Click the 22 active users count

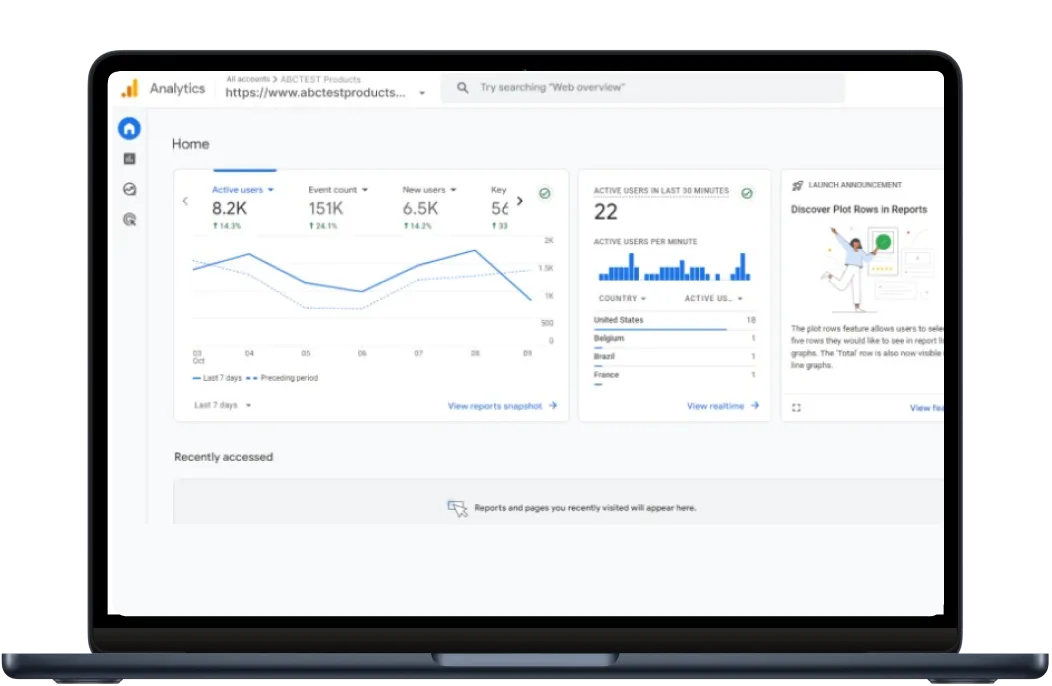[605, 212]
